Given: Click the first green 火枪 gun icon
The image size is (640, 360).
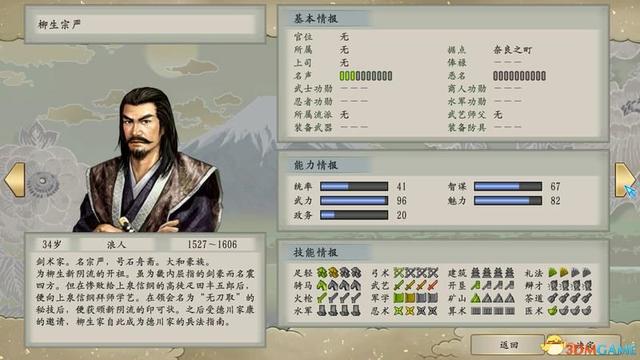Looking at the screenshot, I should (322, 298).
